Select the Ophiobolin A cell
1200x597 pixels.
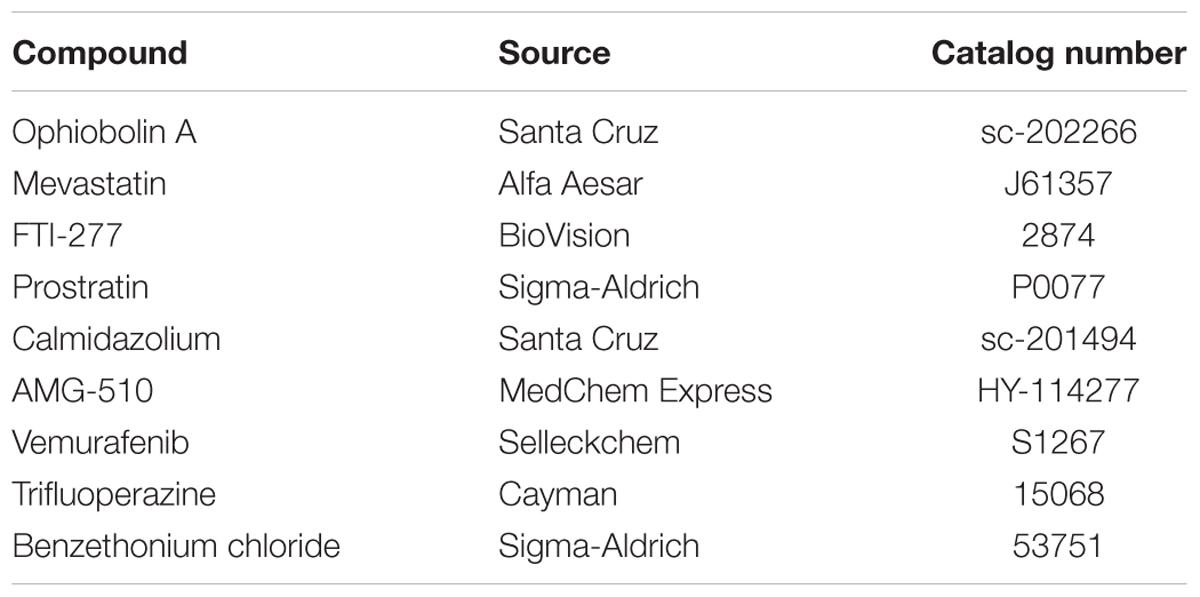coord(104,132)
